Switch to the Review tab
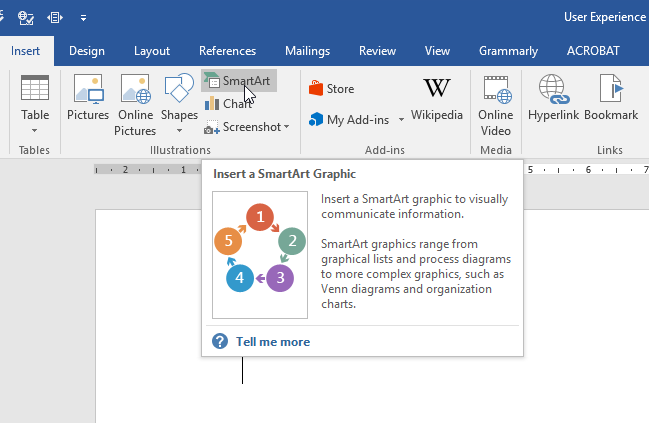The image size is (649, 423). click(377, 51)
